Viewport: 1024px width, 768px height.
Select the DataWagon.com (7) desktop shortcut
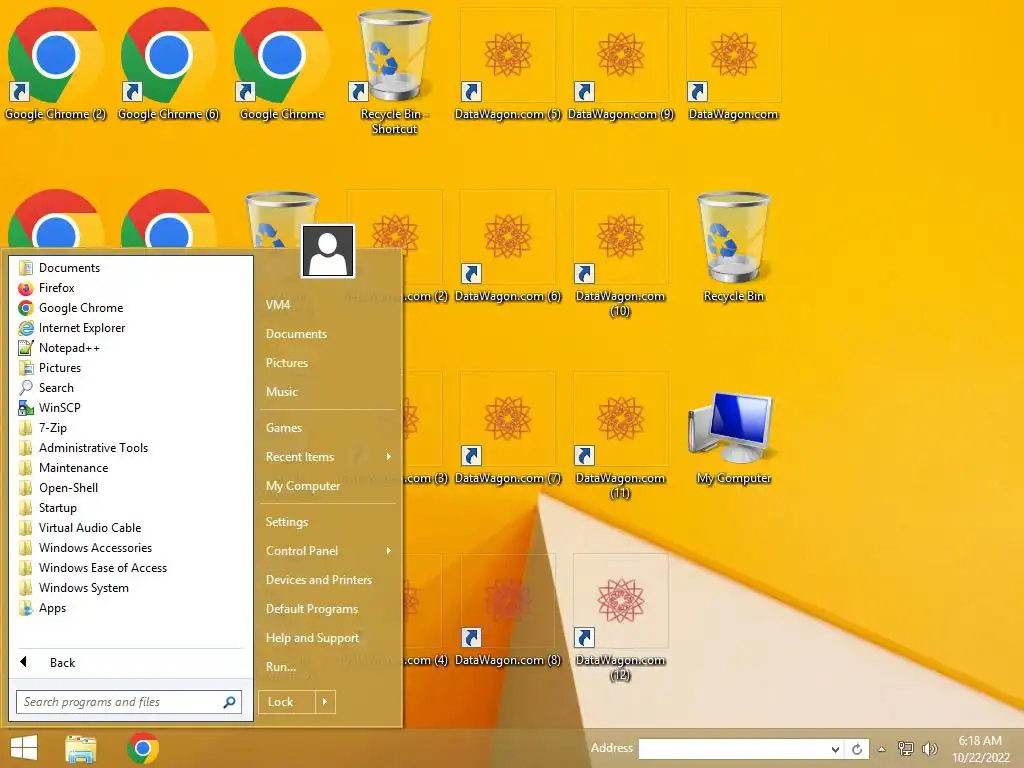507,428
